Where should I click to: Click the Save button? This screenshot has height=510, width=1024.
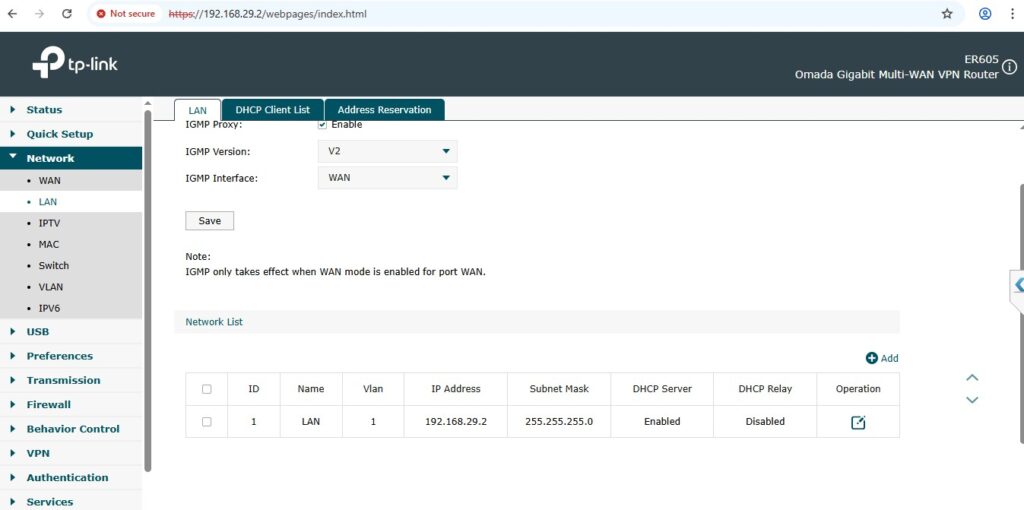[x=209, y=221]
